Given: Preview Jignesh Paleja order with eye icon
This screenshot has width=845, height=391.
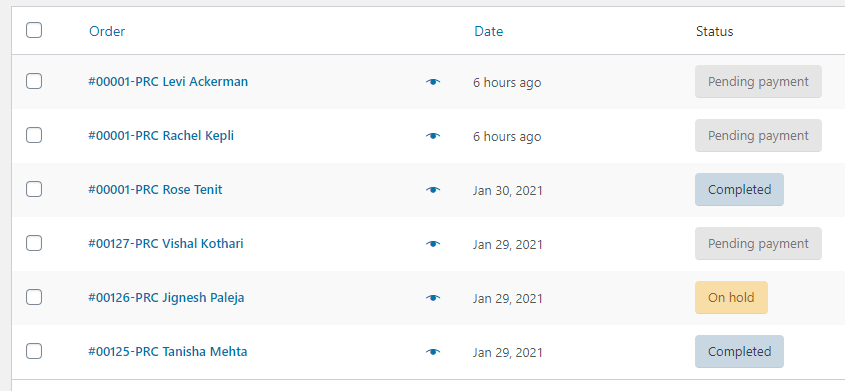Looking at the screenshot, I should tap(433, 297).
